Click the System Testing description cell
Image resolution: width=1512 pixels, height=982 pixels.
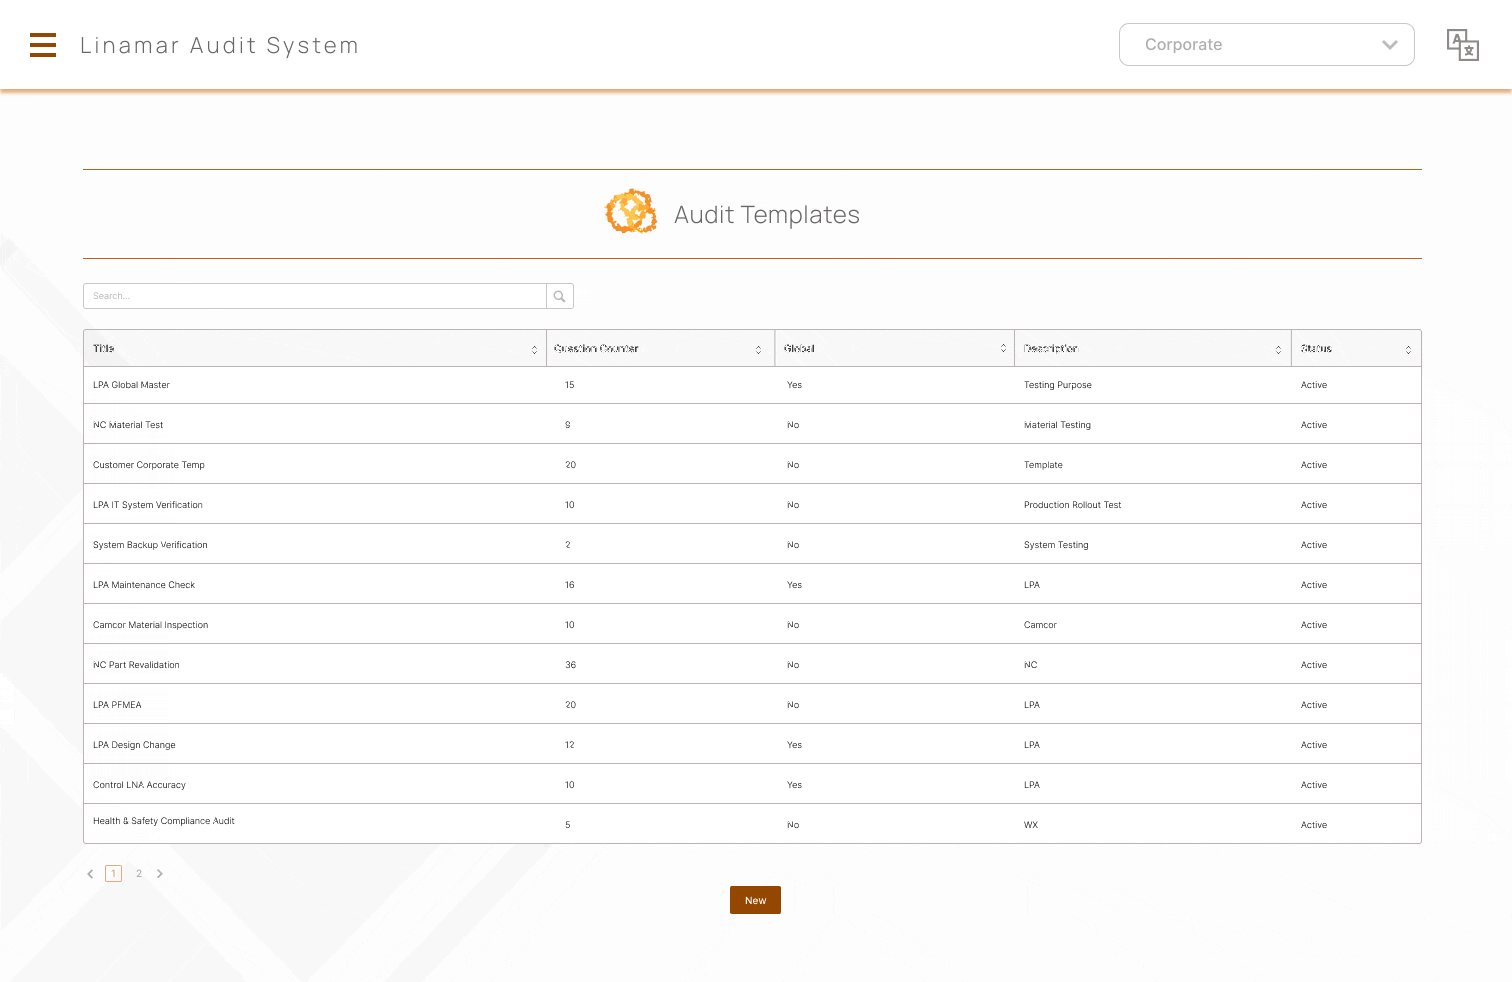1056,545
